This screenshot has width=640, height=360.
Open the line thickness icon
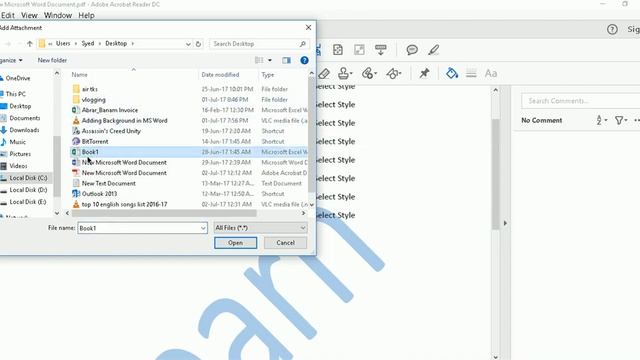(471, 73)
